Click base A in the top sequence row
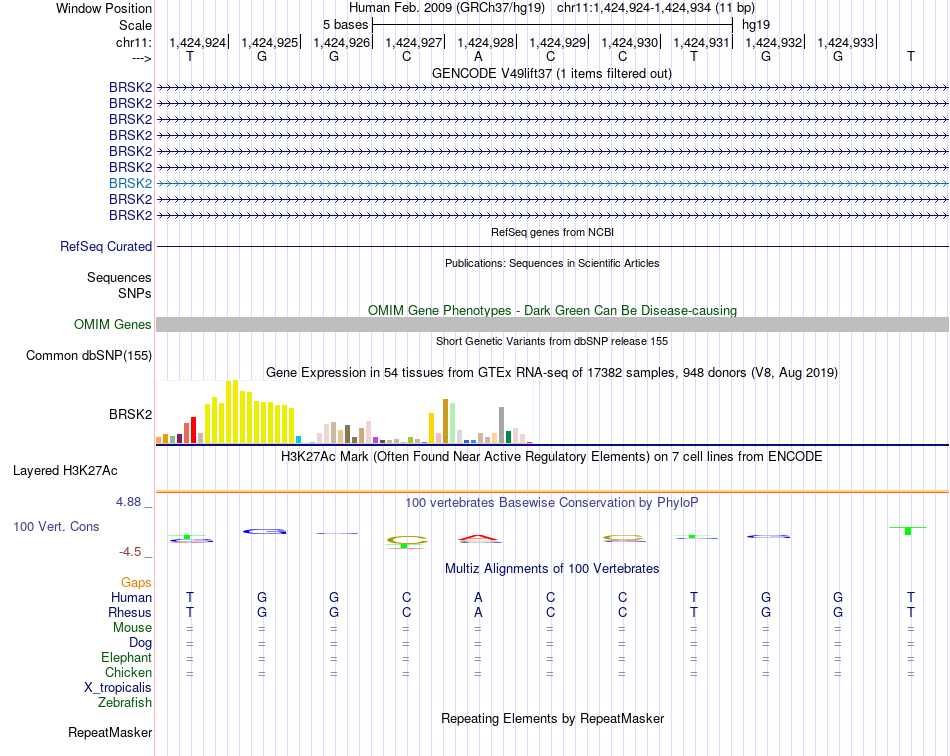This screenshot has height=756, width=950. pos(478,56)
